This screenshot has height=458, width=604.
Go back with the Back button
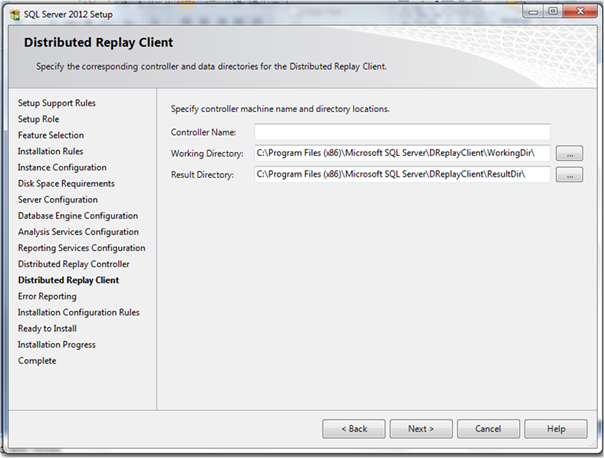tap(354, 429)
